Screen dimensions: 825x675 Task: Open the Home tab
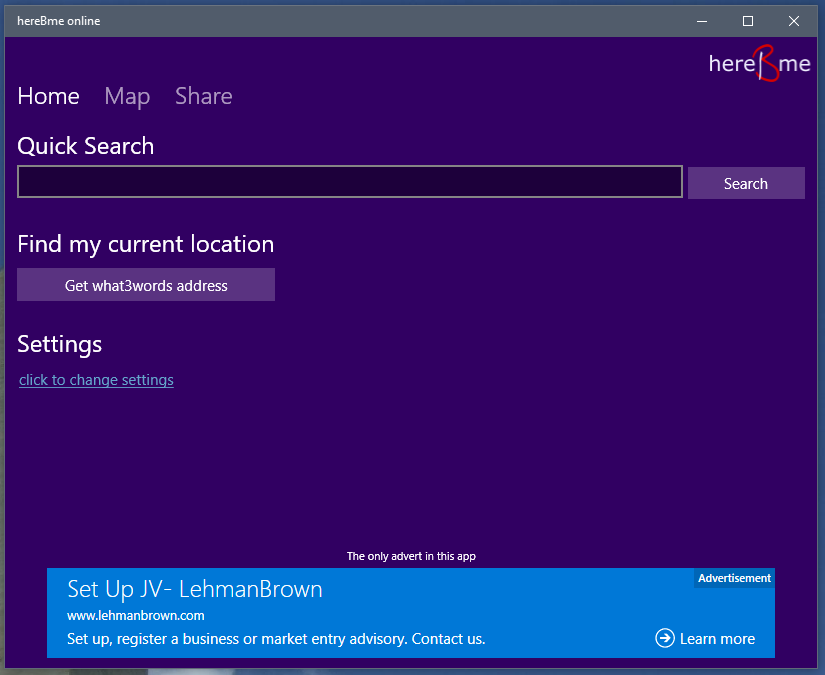click(x=48, y=96)
